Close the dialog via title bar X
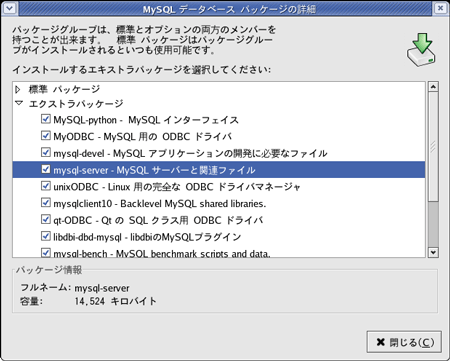This screenshot has height=361, width=450. point(440,8)
